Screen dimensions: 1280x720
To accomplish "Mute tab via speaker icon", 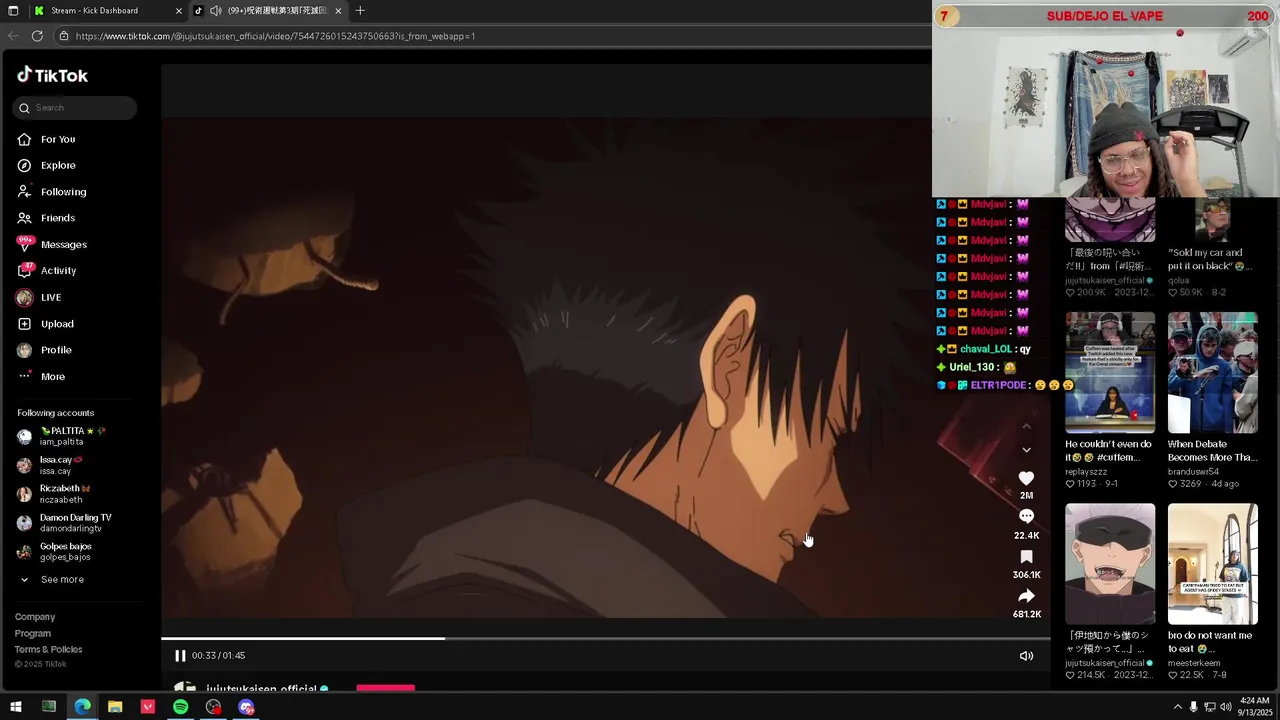I will tap(215, 11).
